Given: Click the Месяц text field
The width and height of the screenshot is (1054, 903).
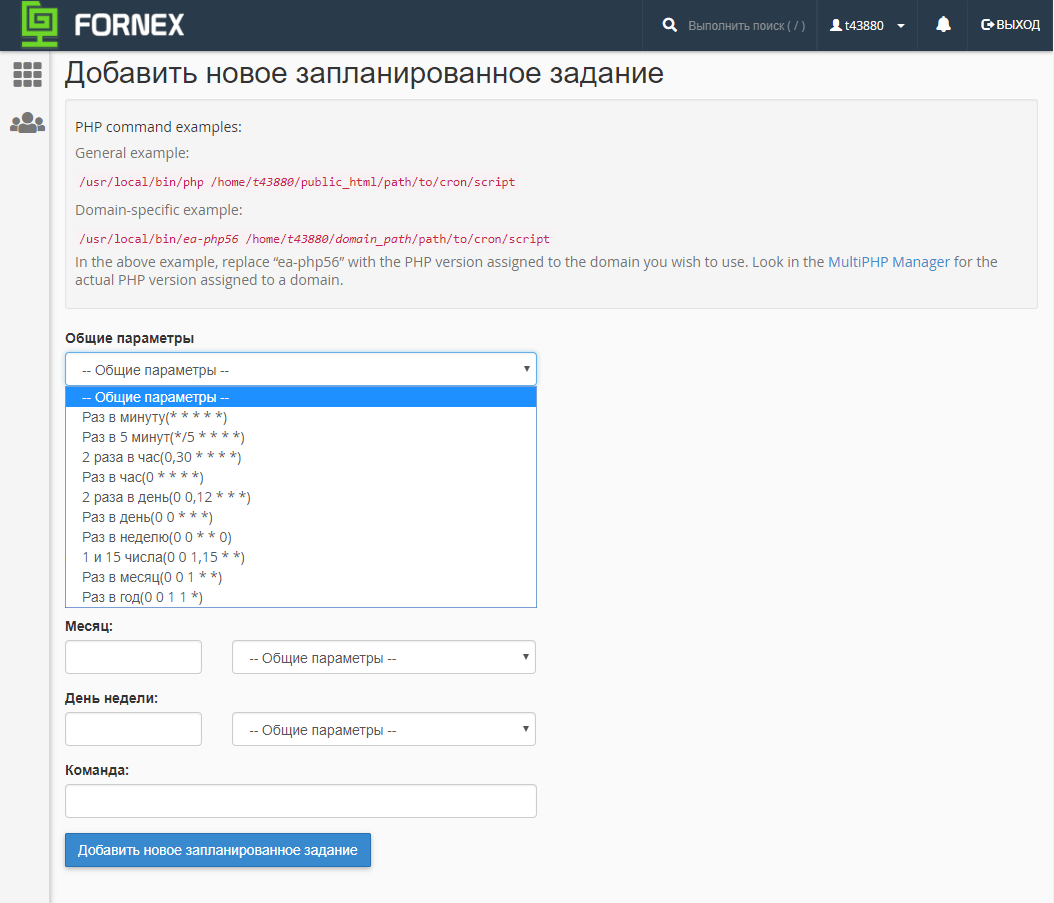Looking at the screenshot, I should pyautogui.click(x=133, y=658).
